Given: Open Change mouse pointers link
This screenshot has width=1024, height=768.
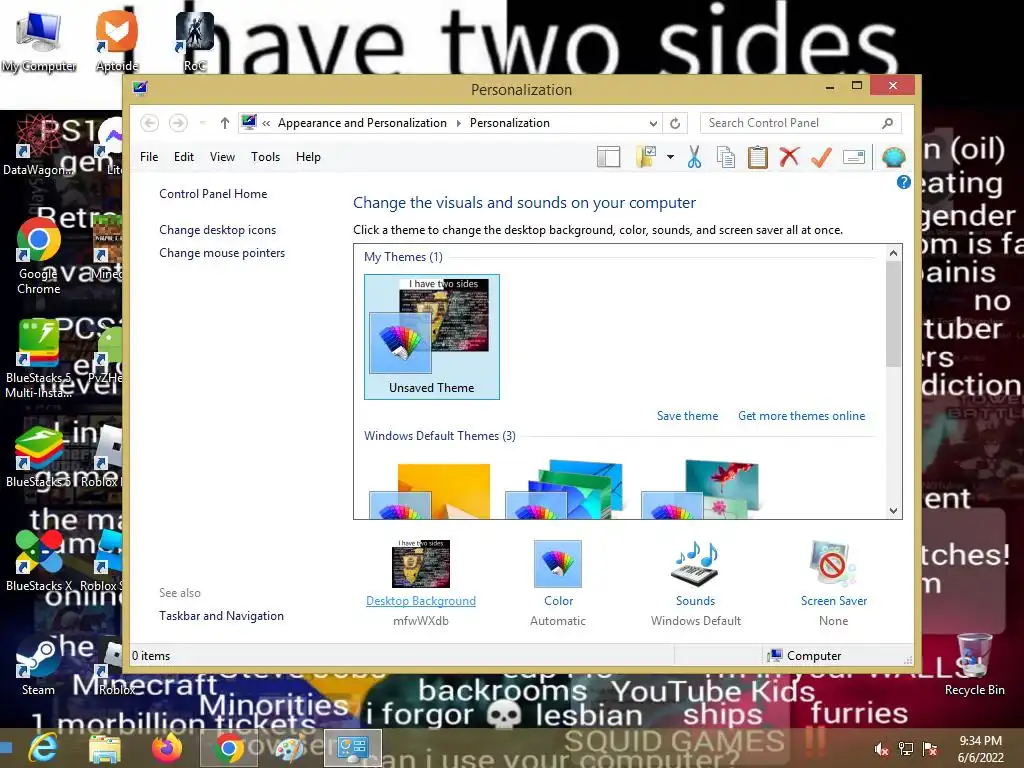Looking at the screenshot, I should click(x=222, y=253).
